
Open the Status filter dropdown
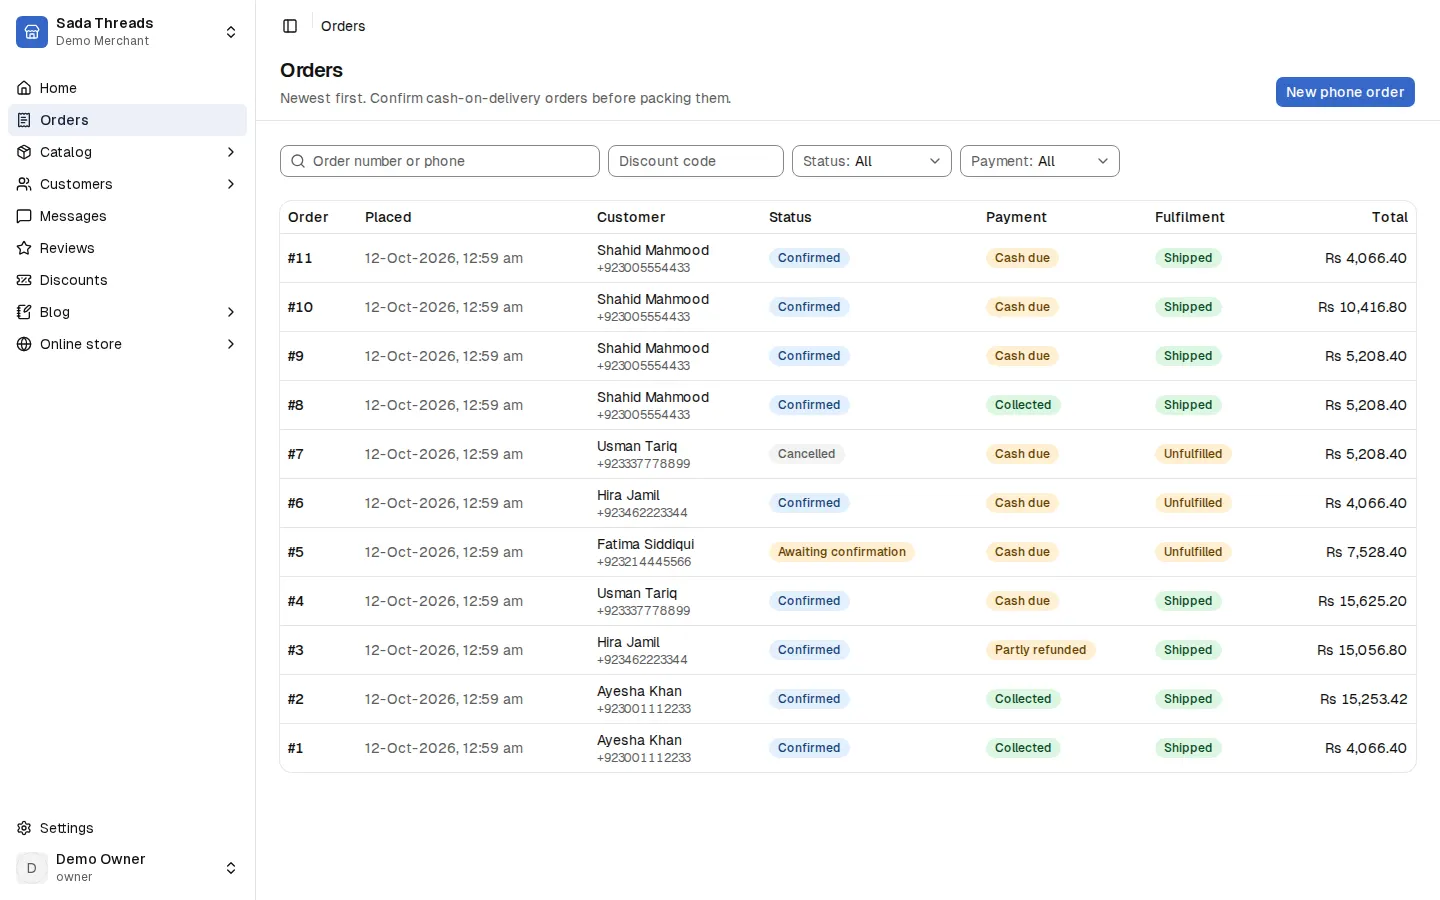(872, 161)
